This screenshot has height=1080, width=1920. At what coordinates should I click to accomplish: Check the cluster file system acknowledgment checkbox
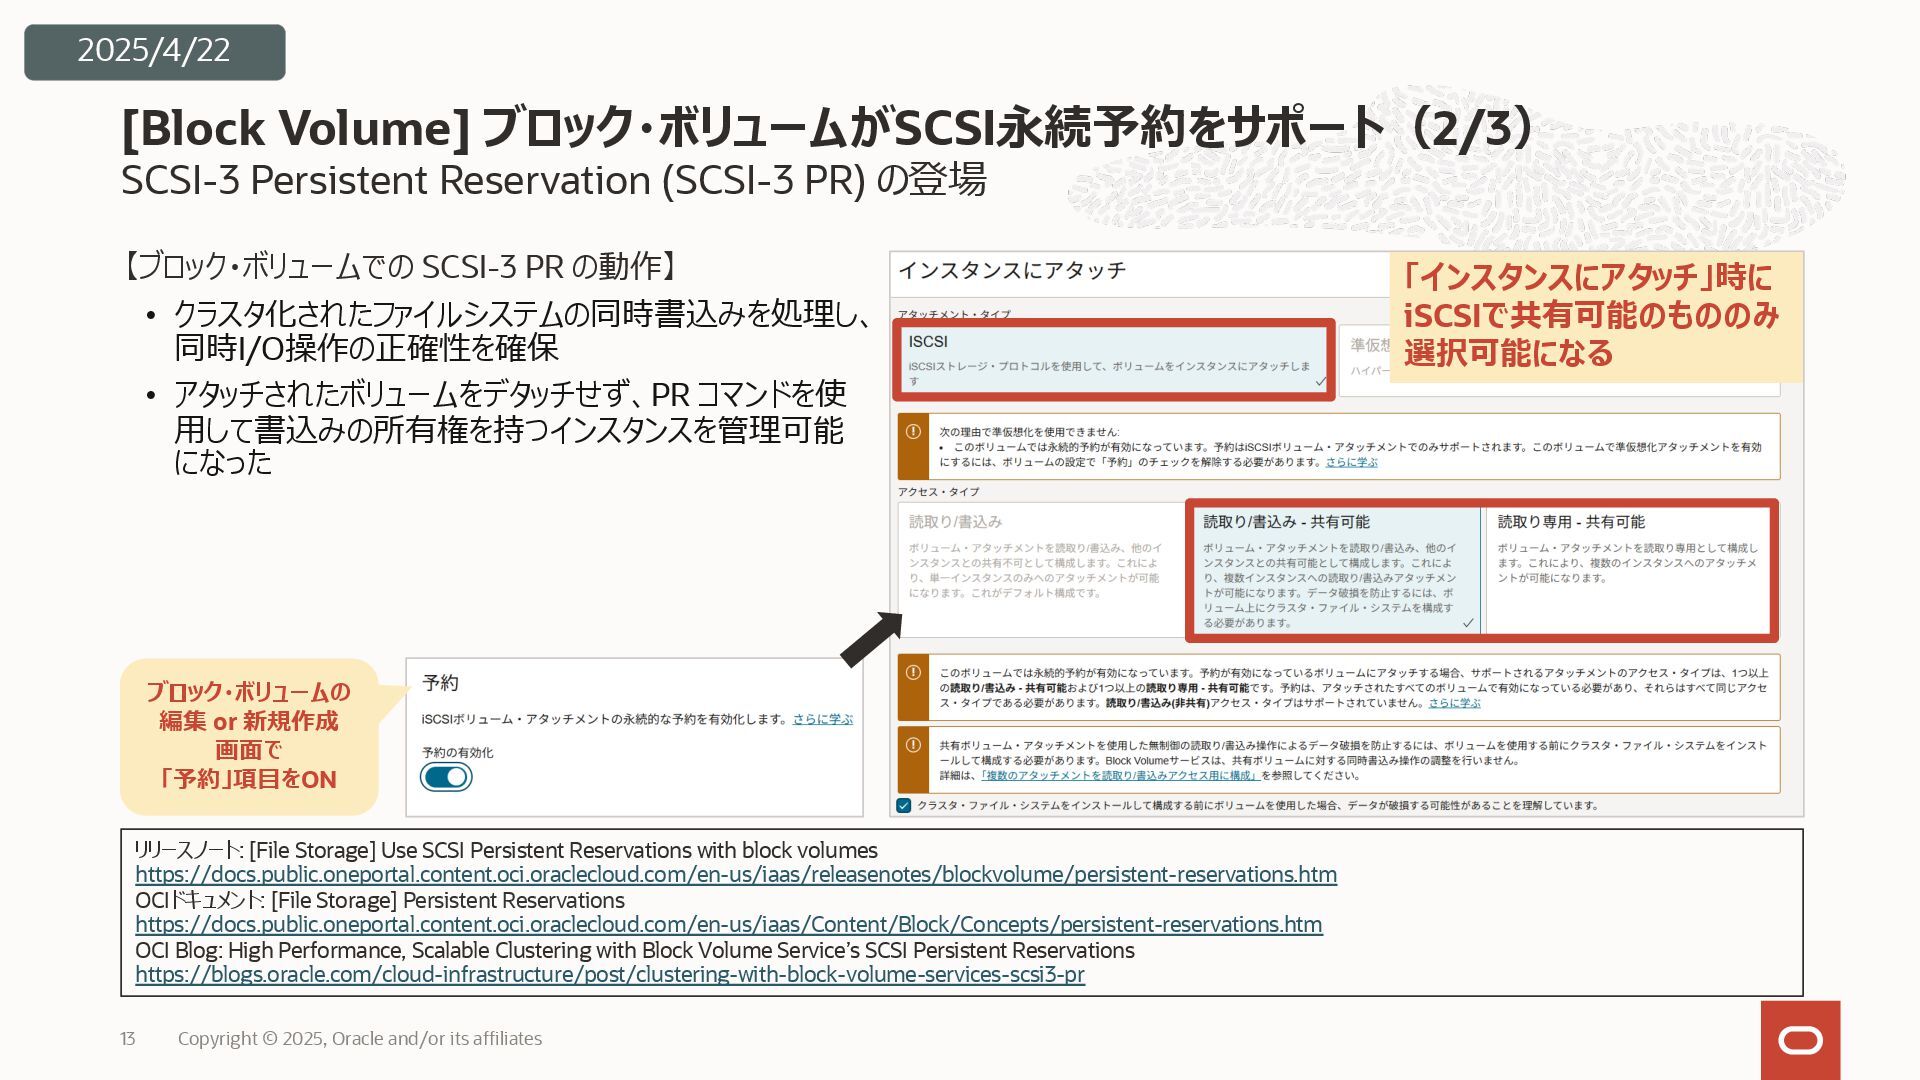[904, 806]
